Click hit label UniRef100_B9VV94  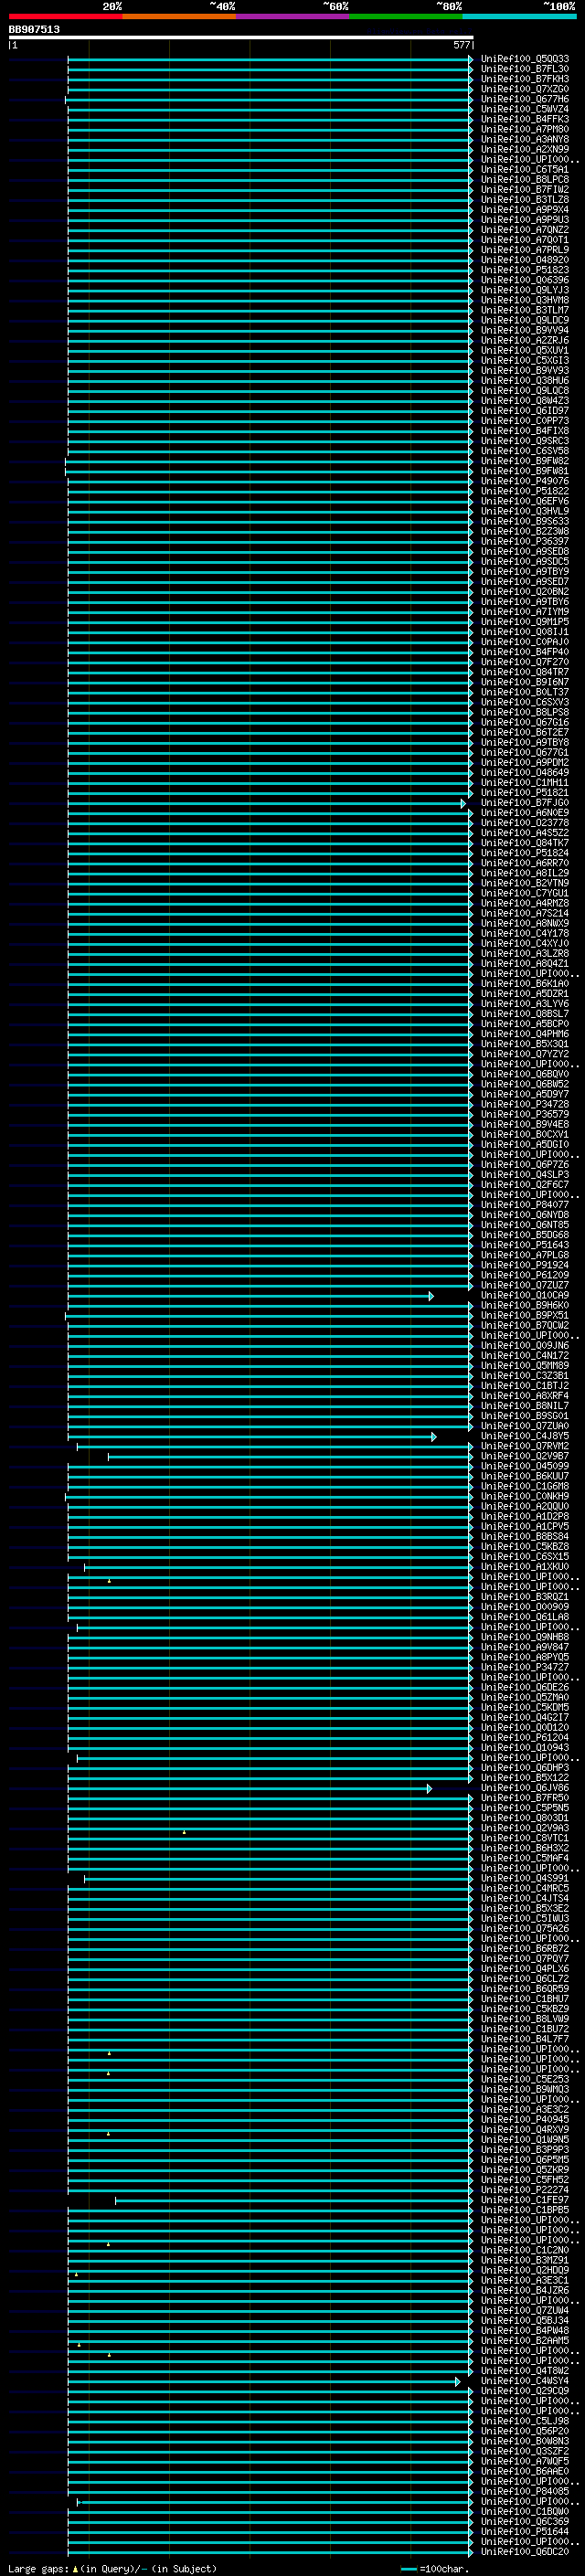pyautogui.click(x=525, y=330)
